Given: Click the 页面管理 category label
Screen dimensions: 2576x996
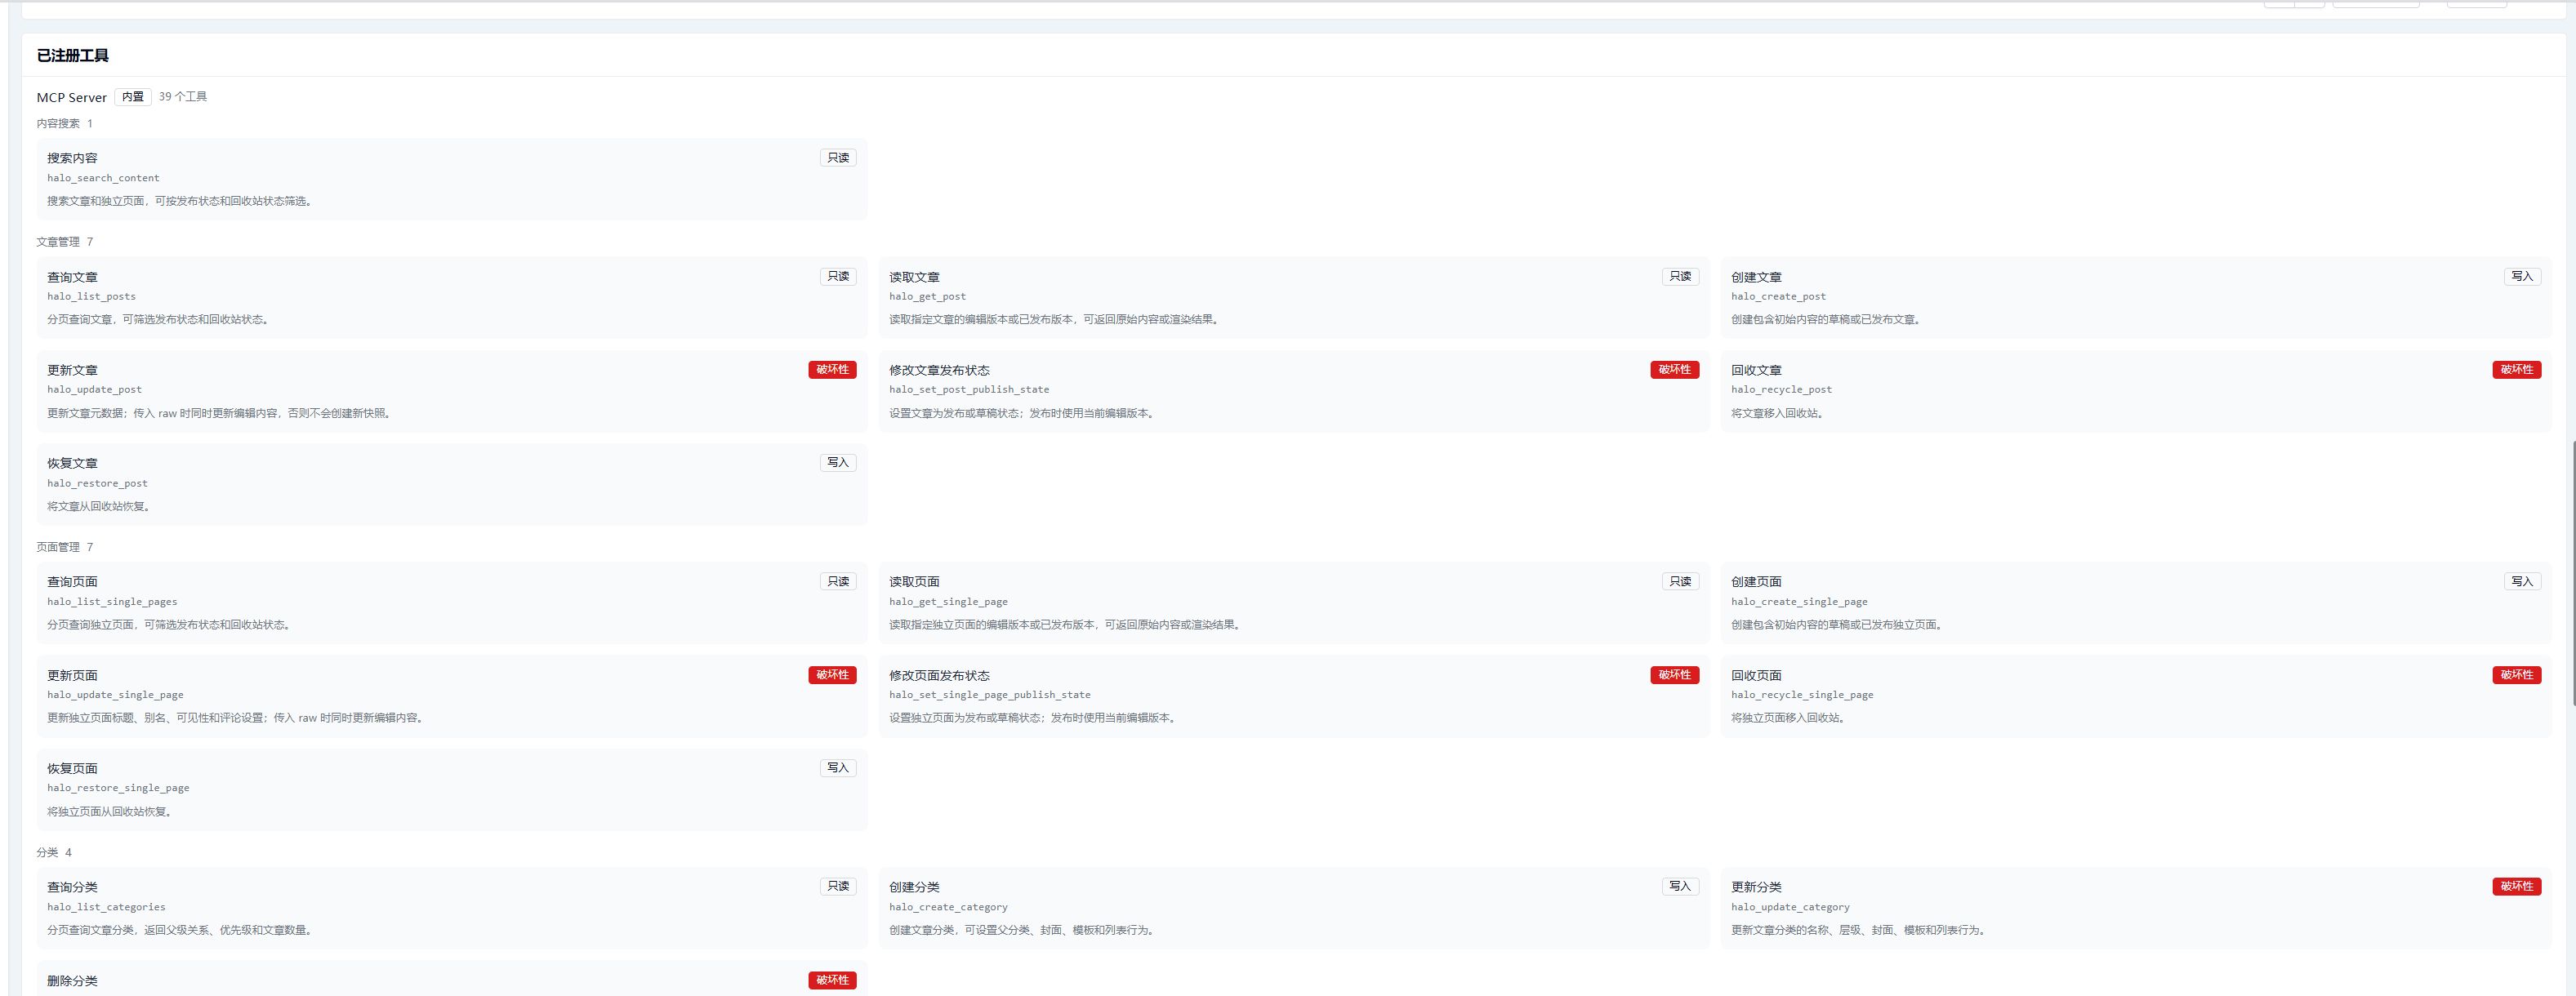Looking at the screenshot, I should pyautogui.click(x=58, y=547).
